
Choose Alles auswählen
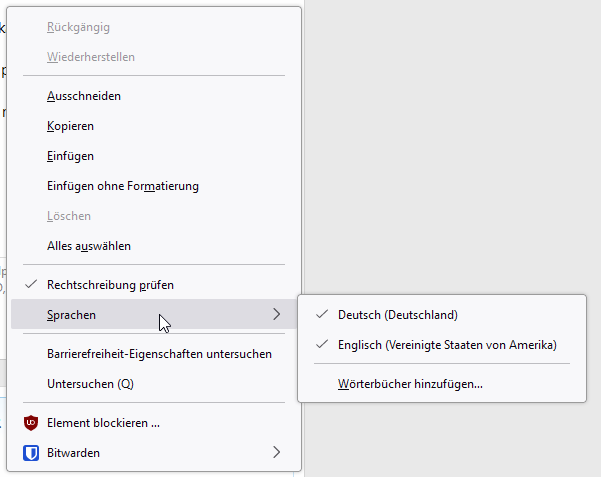[x=154, y=246]
